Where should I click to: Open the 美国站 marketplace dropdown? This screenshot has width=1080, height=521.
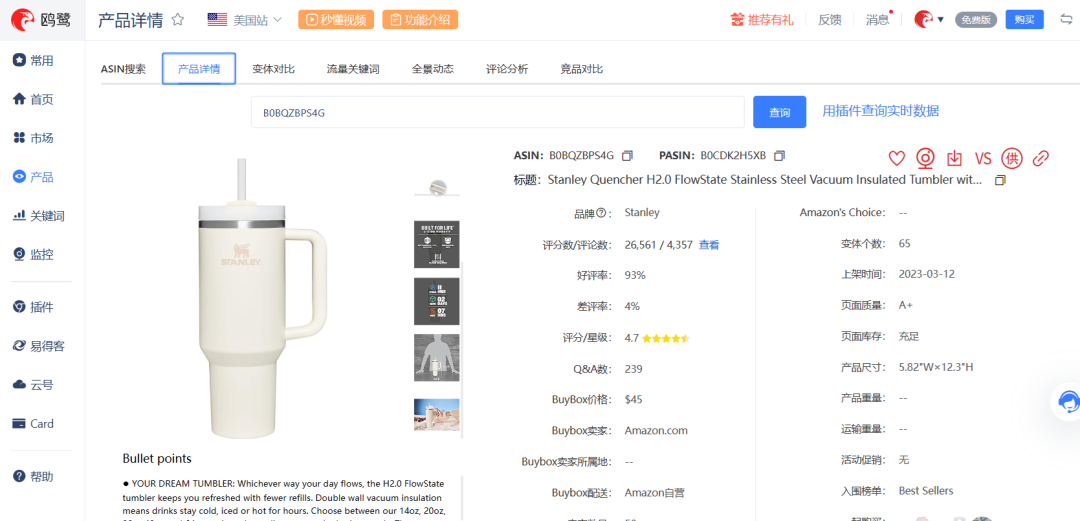(x=245, y=20)
